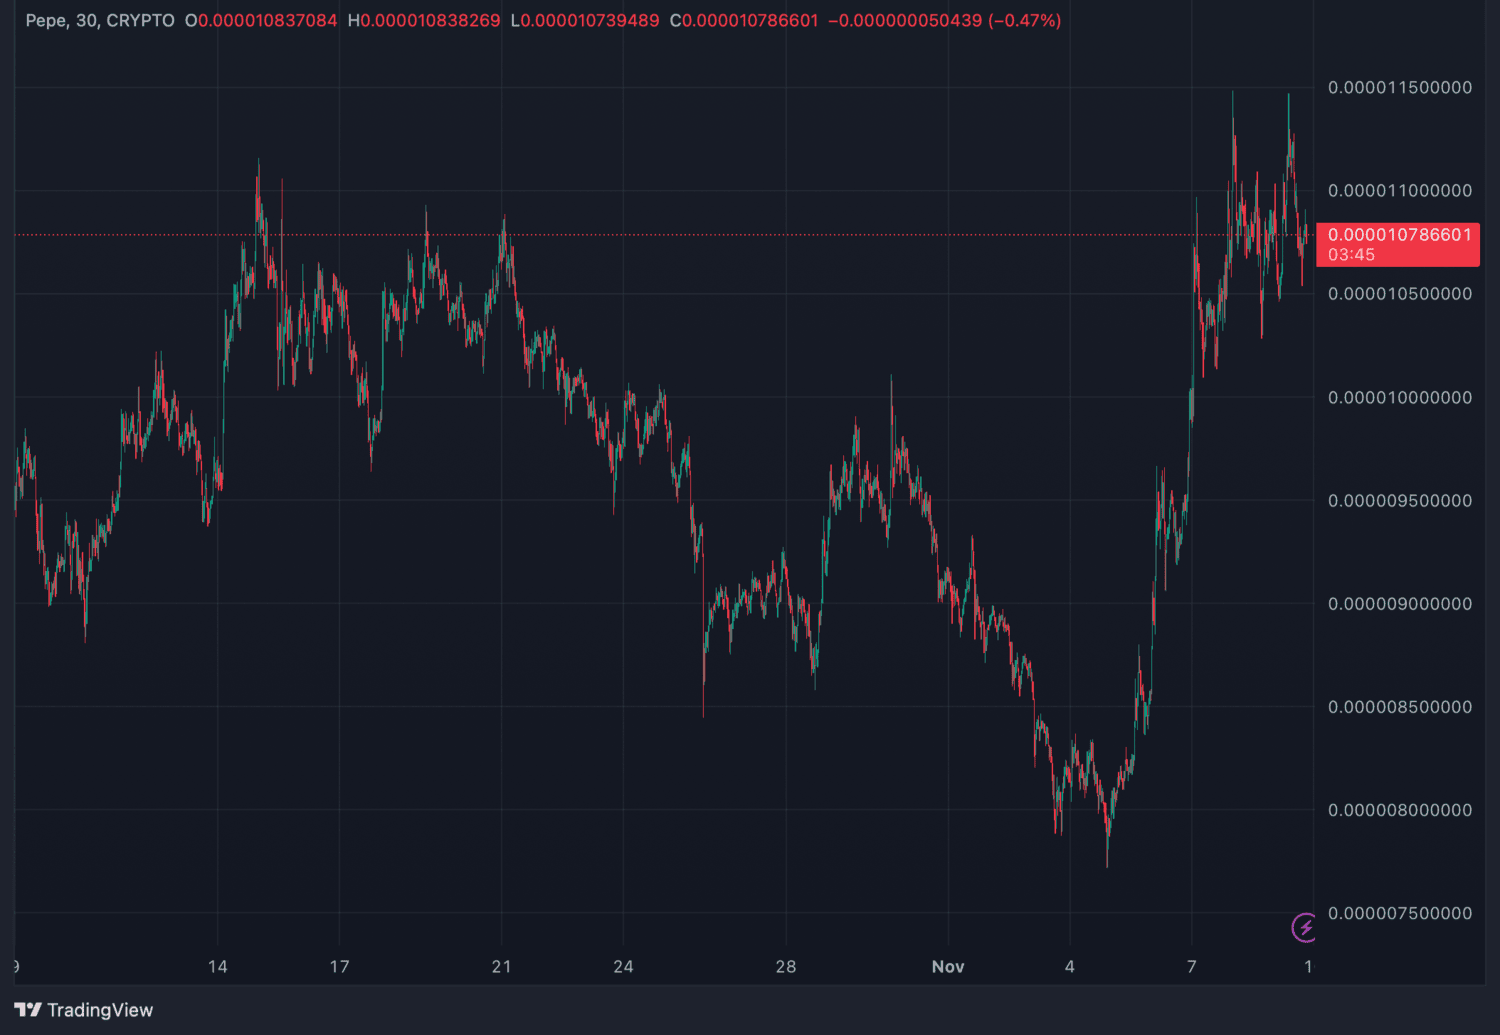Click the red current price label 0.000010786601
The width and height of the screenshot is (1500, 1035).
1399,235
